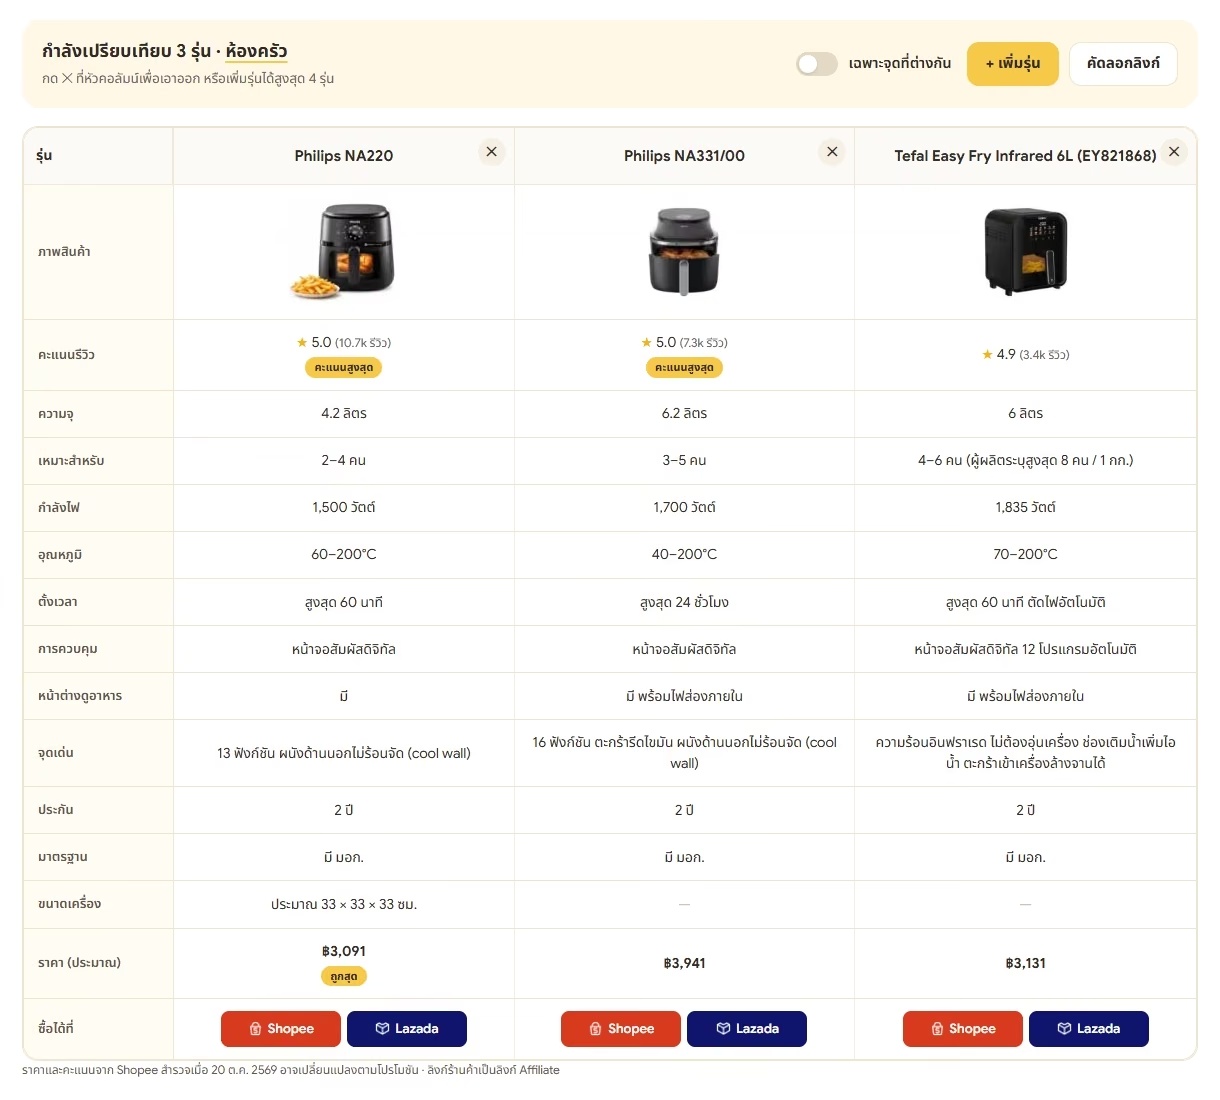This screenshot has width=1220, height=1100.
Task: Click the 40–200°C temperature cell
Action: tap(684, 554)
